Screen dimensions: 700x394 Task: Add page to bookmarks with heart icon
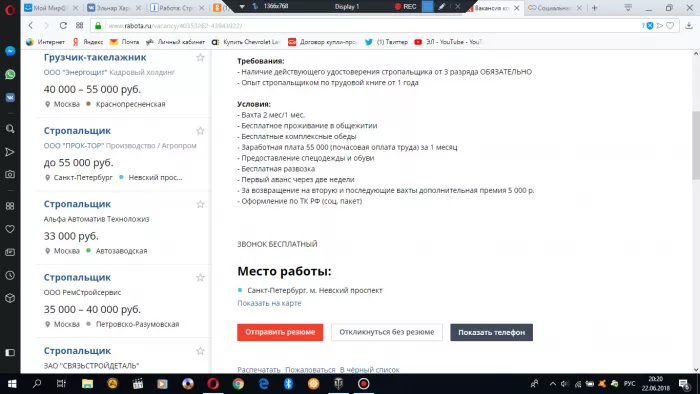670,26
